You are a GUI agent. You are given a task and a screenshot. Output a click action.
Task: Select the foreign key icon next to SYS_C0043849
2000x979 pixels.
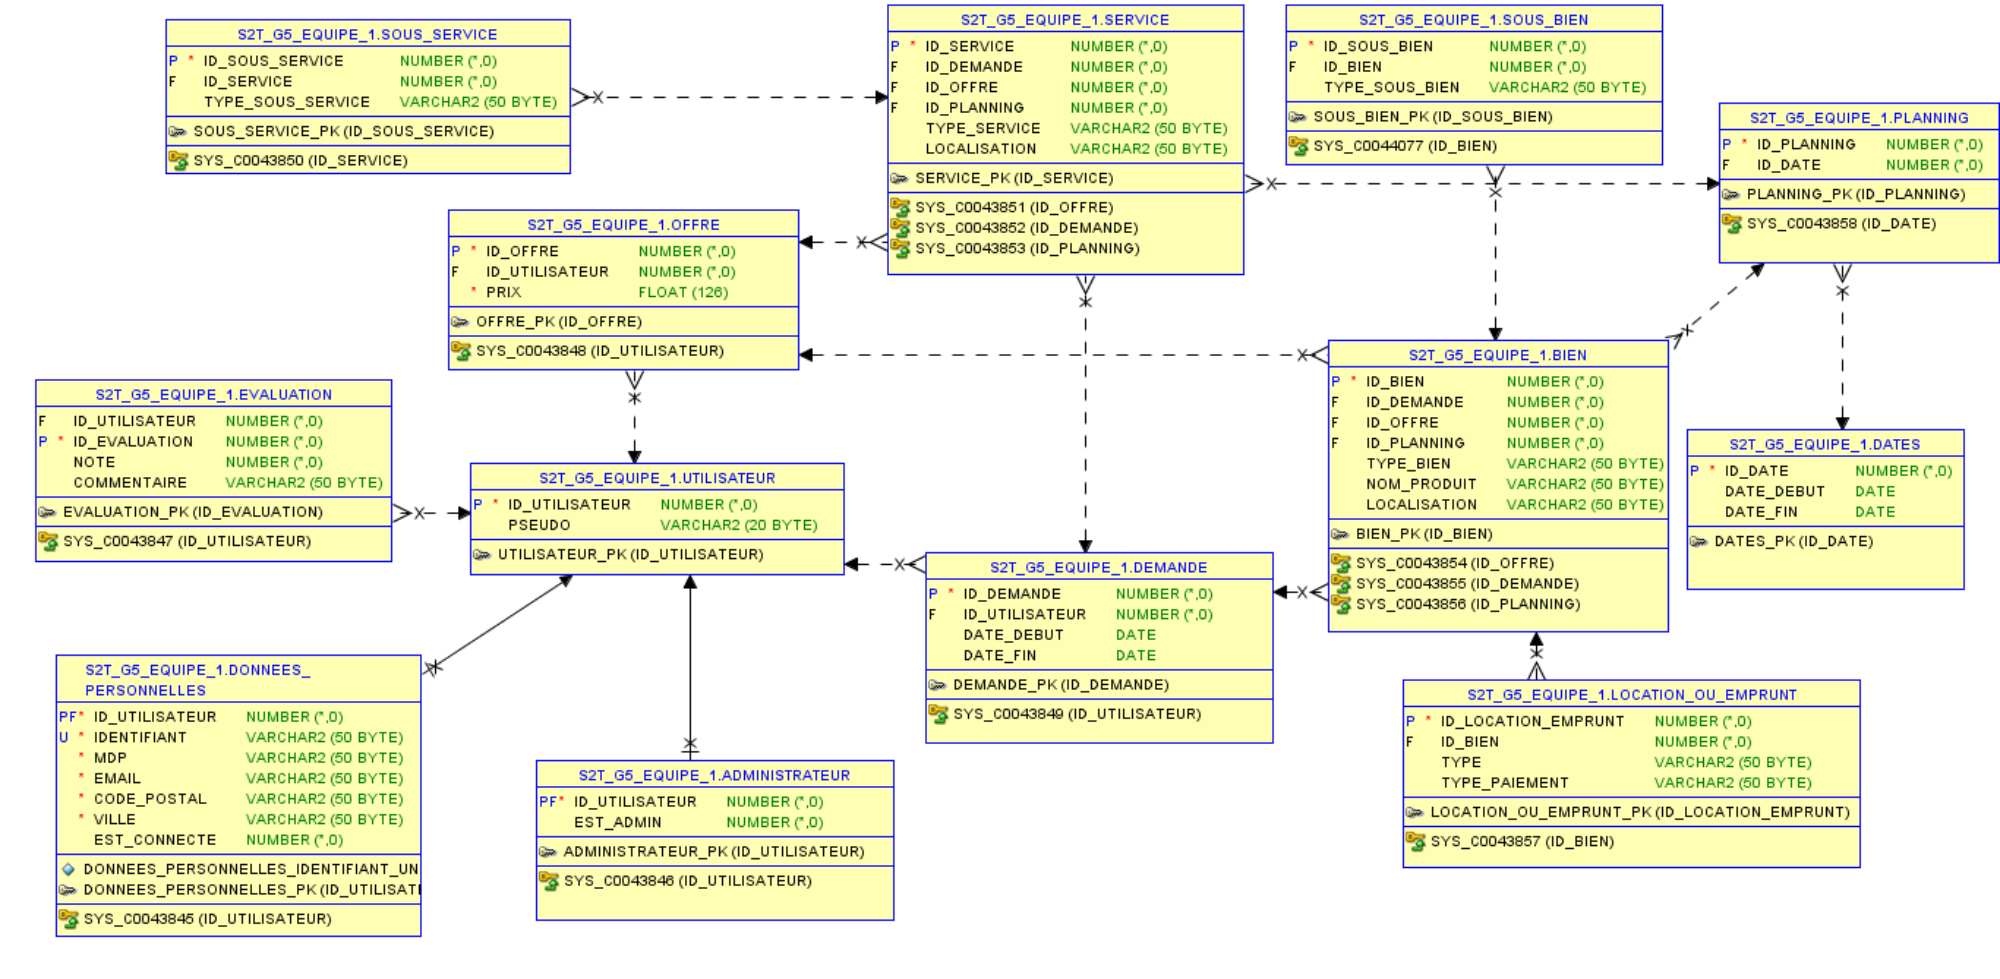(937, 715)
